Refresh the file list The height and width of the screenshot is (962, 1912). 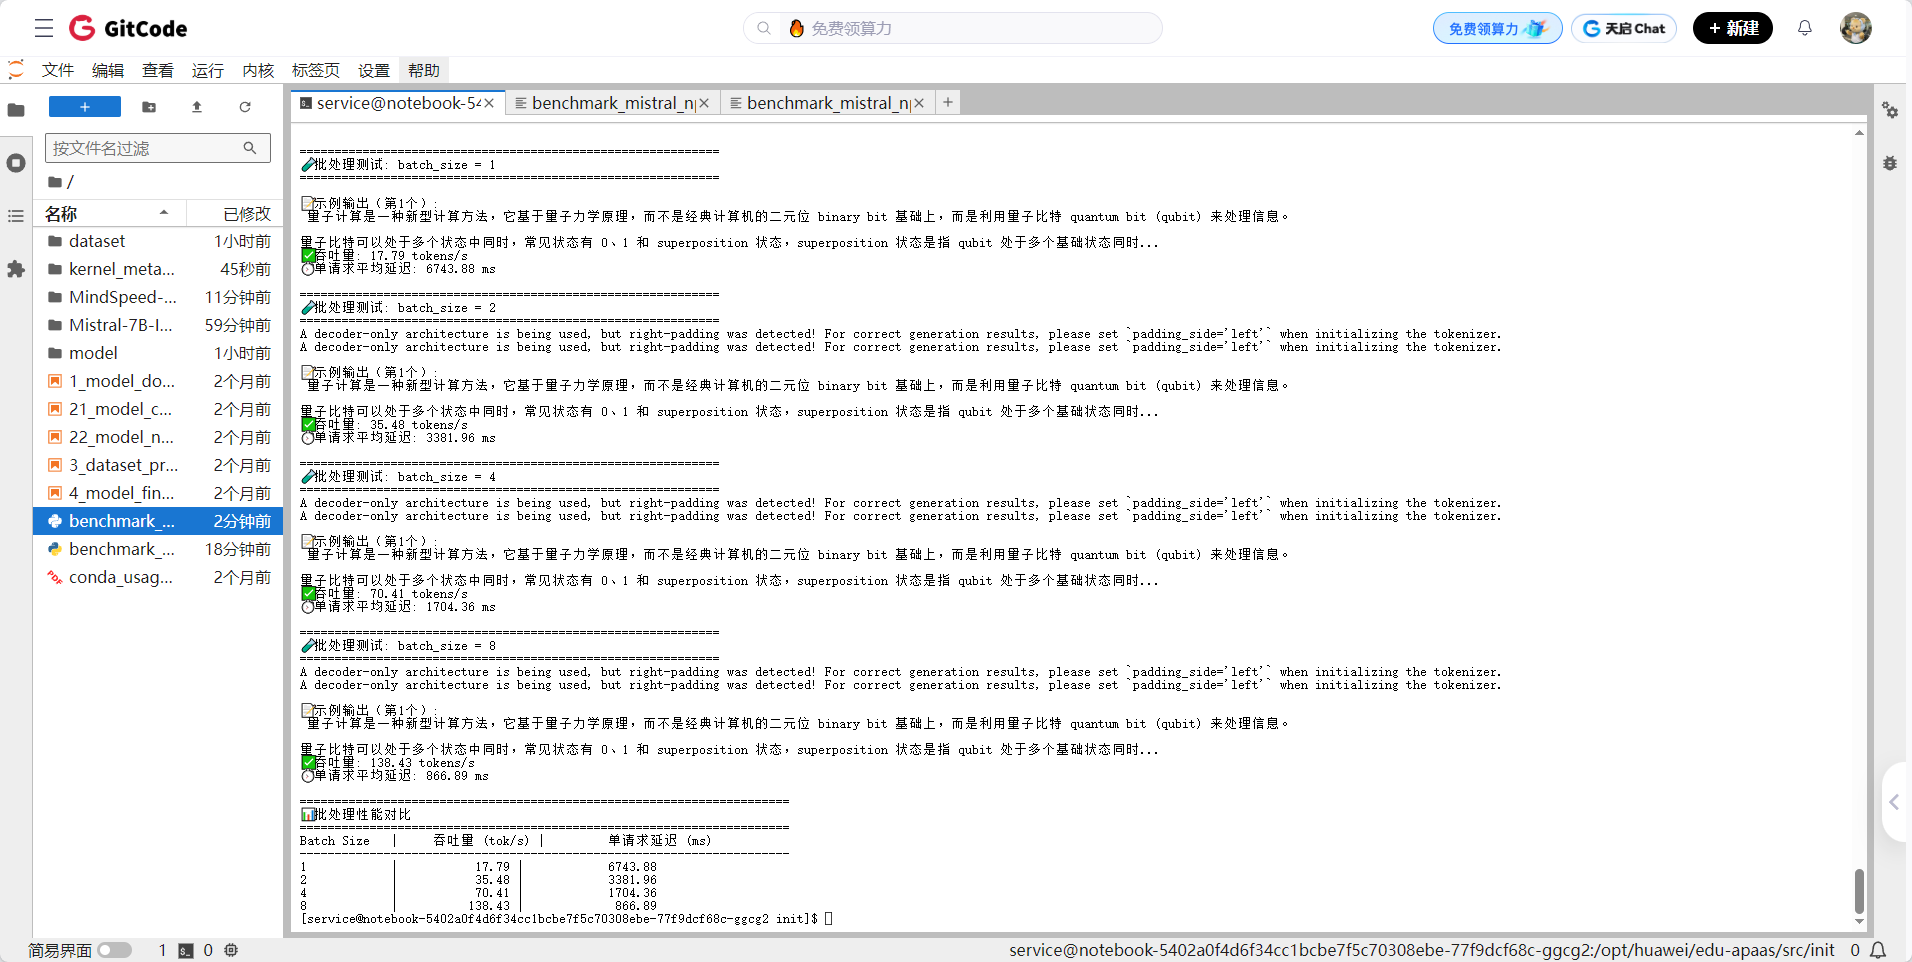coord(245,107)
